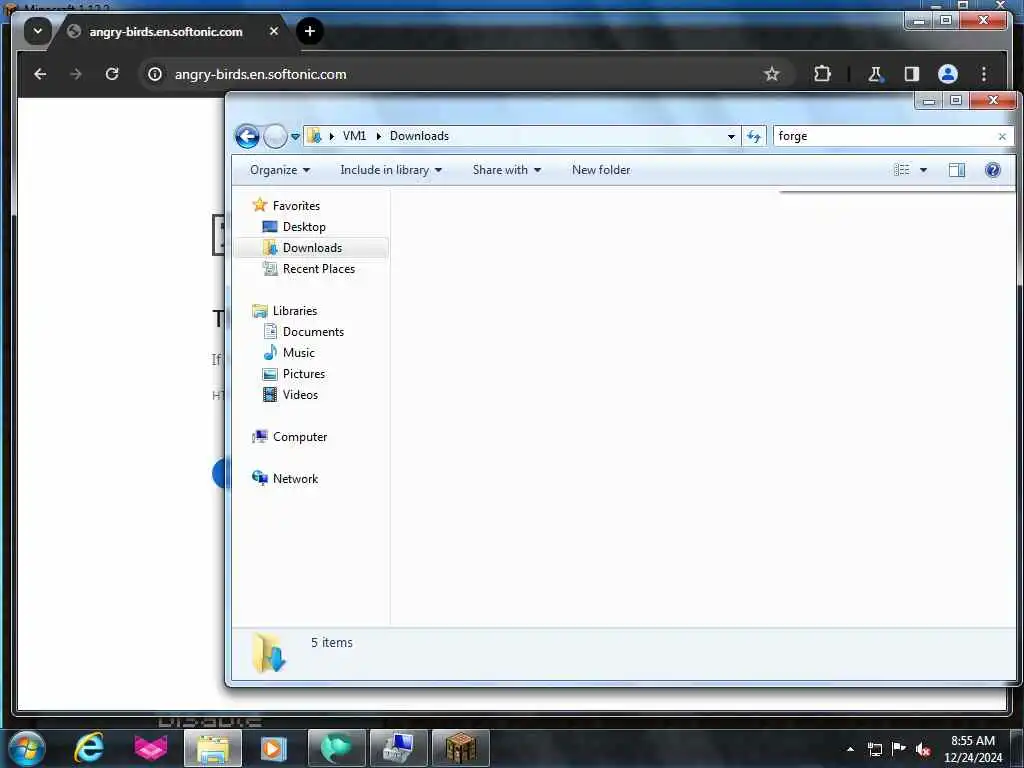Show hidden tray icons arrow
Viewport: 1024px width, 768px height.
[x=850, y=749]
